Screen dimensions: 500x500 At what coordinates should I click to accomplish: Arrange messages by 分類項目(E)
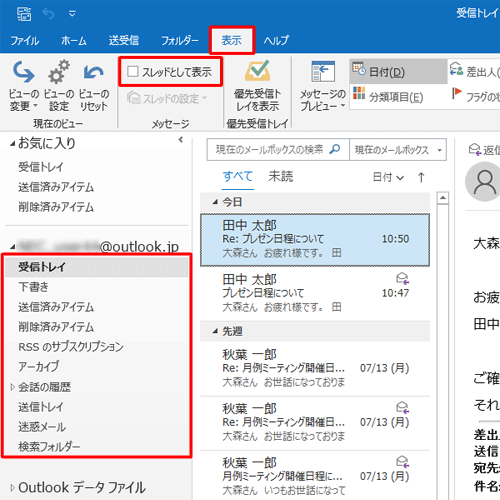(388, 97)
